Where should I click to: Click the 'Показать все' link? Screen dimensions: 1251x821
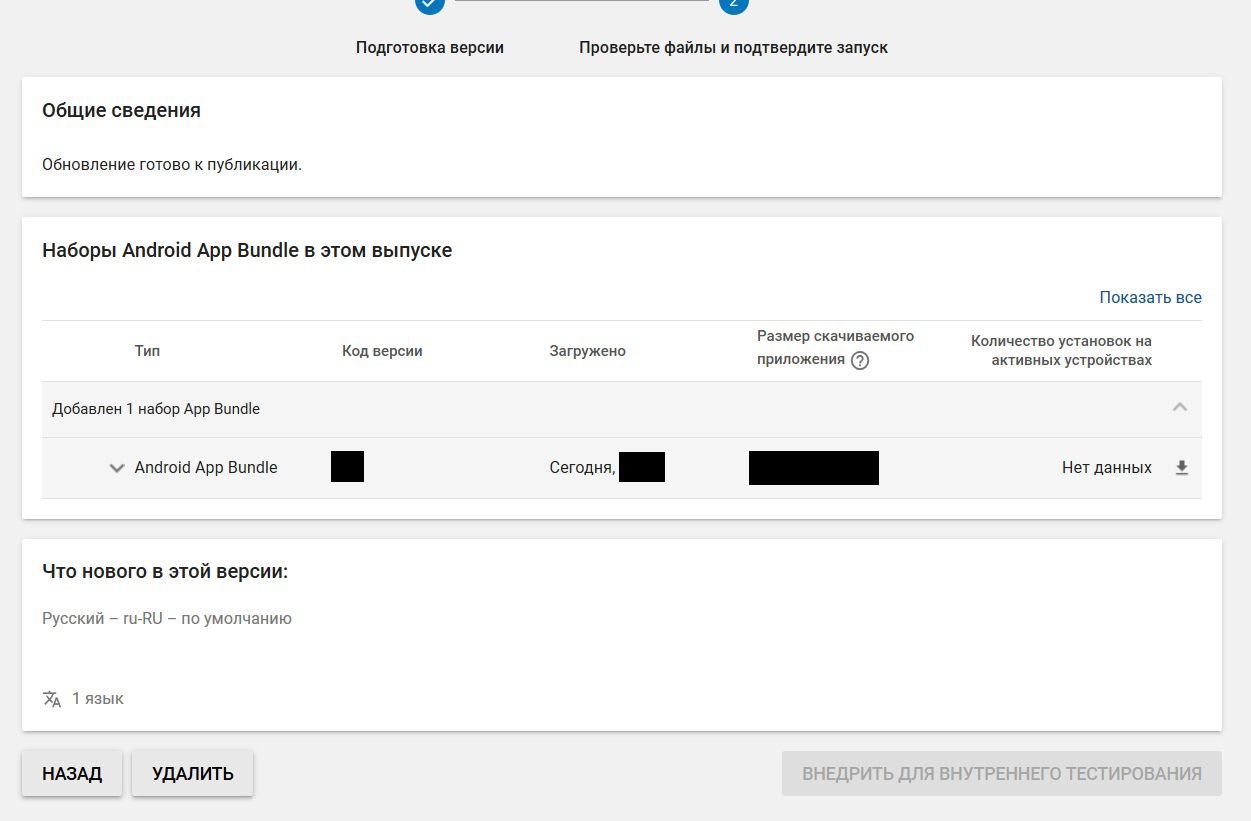coord(1150,297)
